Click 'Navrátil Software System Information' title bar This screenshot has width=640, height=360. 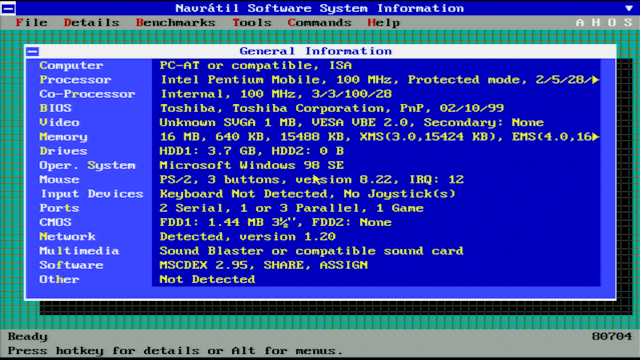[320, 8]
